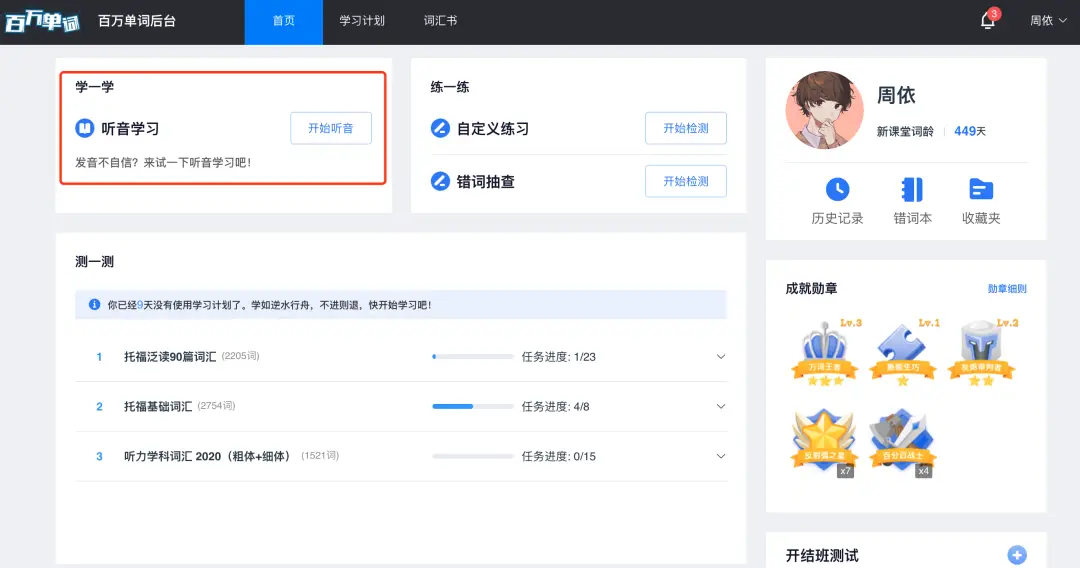Screen dimensions: 1080x568
Task: Click the 错词抽查 pencil icon
Action: coord(440,181)
